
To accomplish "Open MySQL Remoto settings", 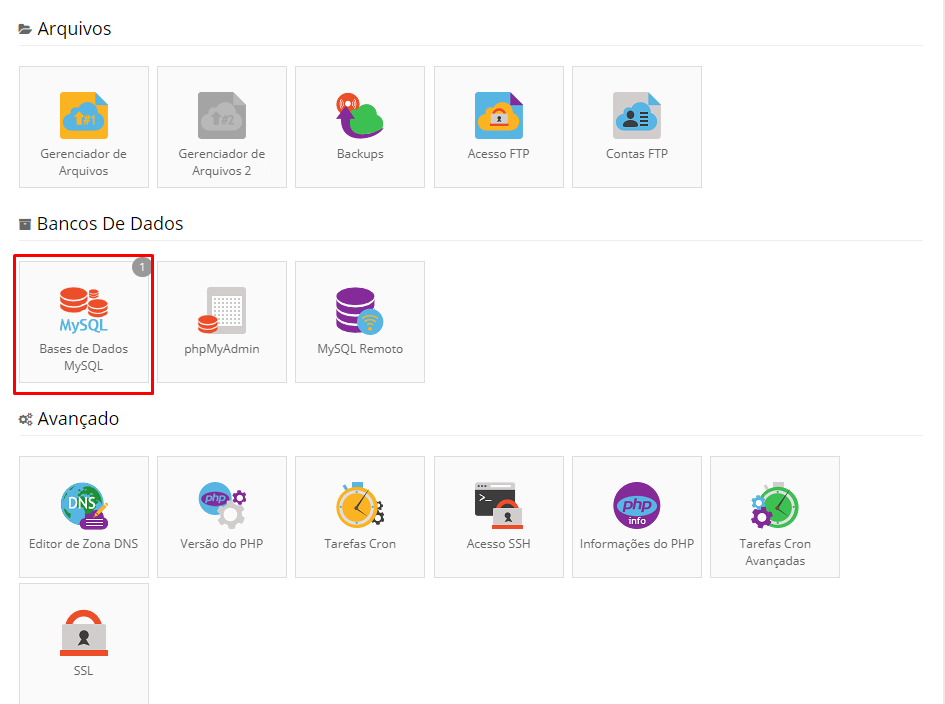I will 360,321.
